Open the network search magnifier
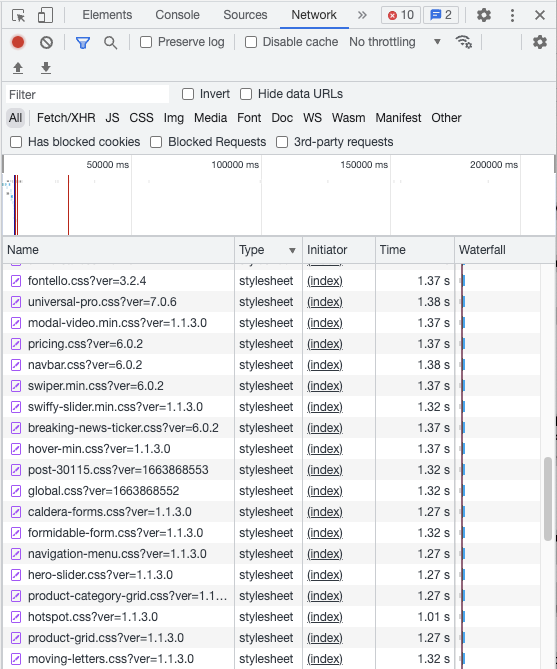 [x=110, y=42]
